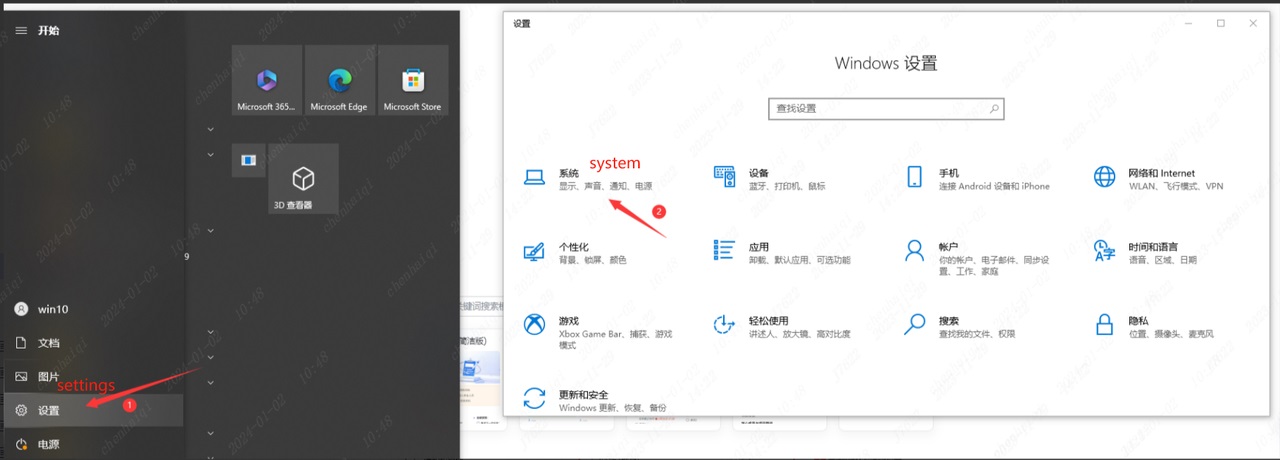Close the 设置 window

[1253, 24]
